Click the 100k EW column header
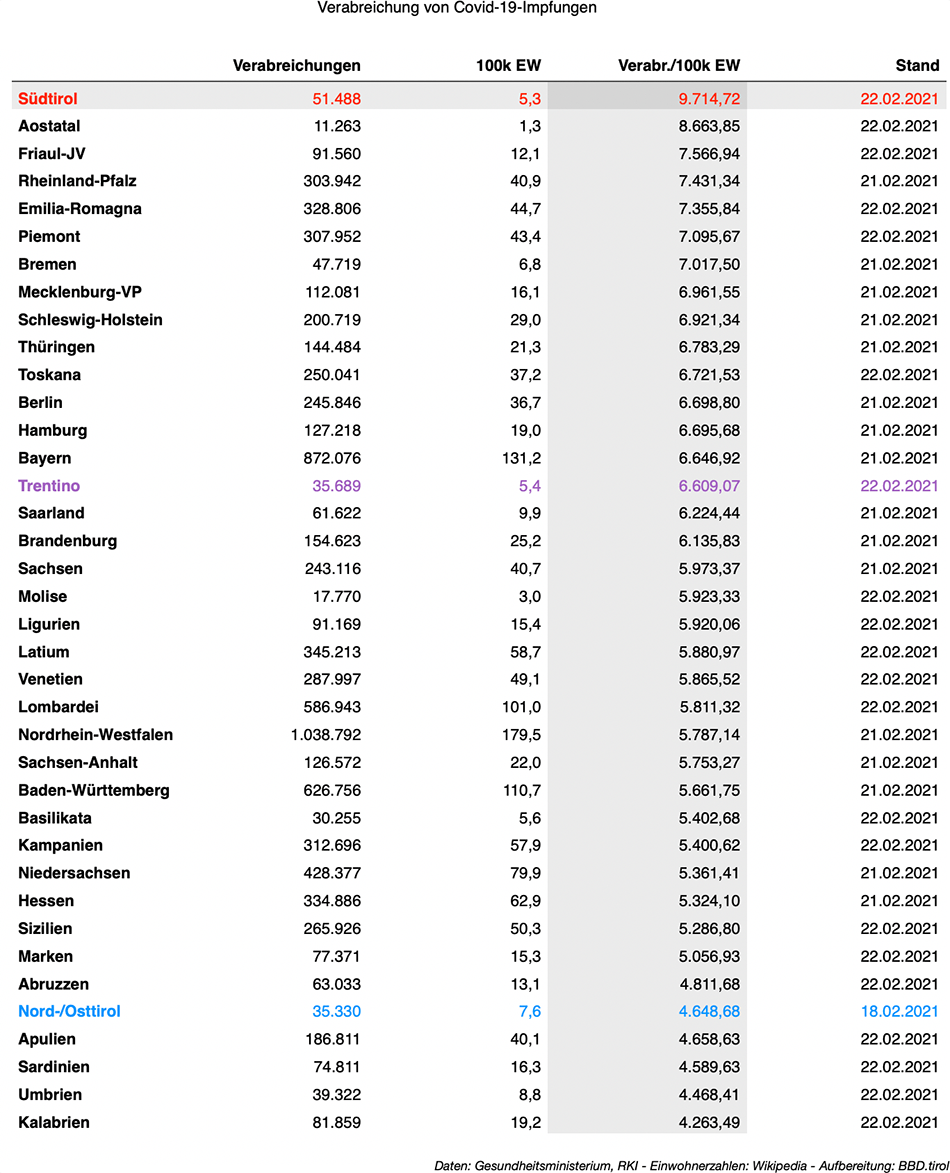The image size is (950, 1173). click(508, 66)
